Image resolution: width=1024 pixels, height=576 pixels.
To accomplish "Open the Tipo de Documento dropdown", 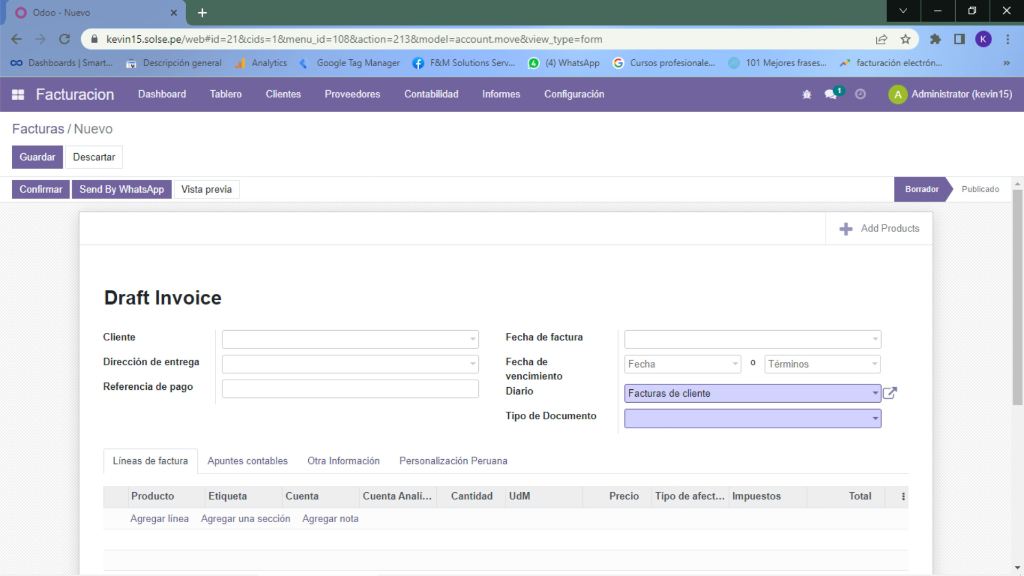I will (752, 418).
